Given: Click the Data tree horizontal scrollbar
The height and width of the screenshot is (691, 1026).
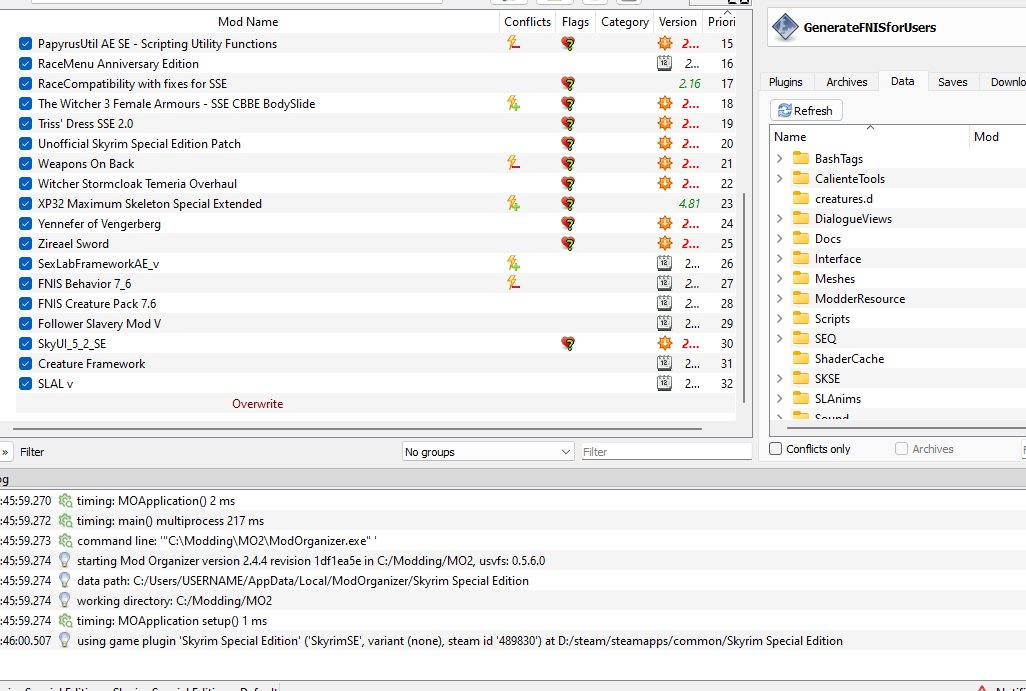Looking at the screenshot, I should 906,428.
